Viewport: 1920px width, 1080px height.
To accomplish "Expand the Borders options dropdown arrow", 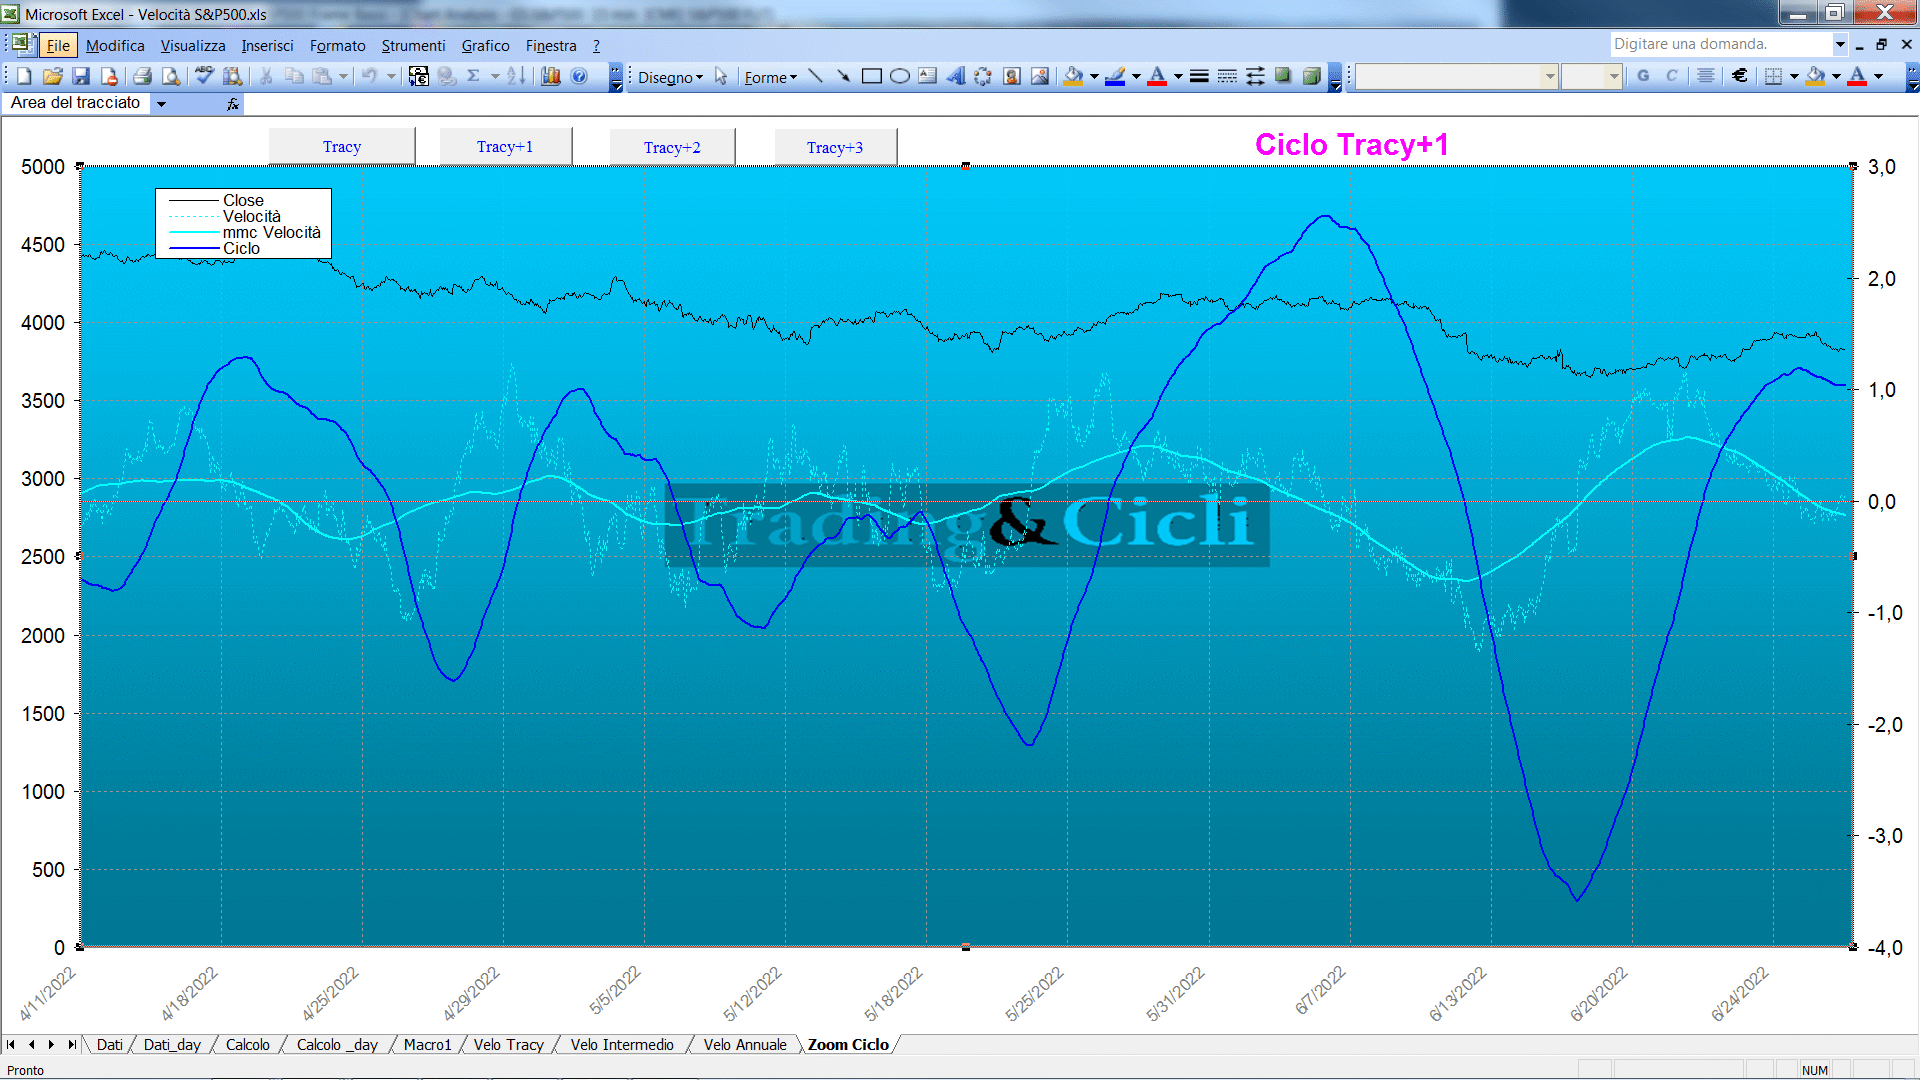I will tap(1794, 76).
